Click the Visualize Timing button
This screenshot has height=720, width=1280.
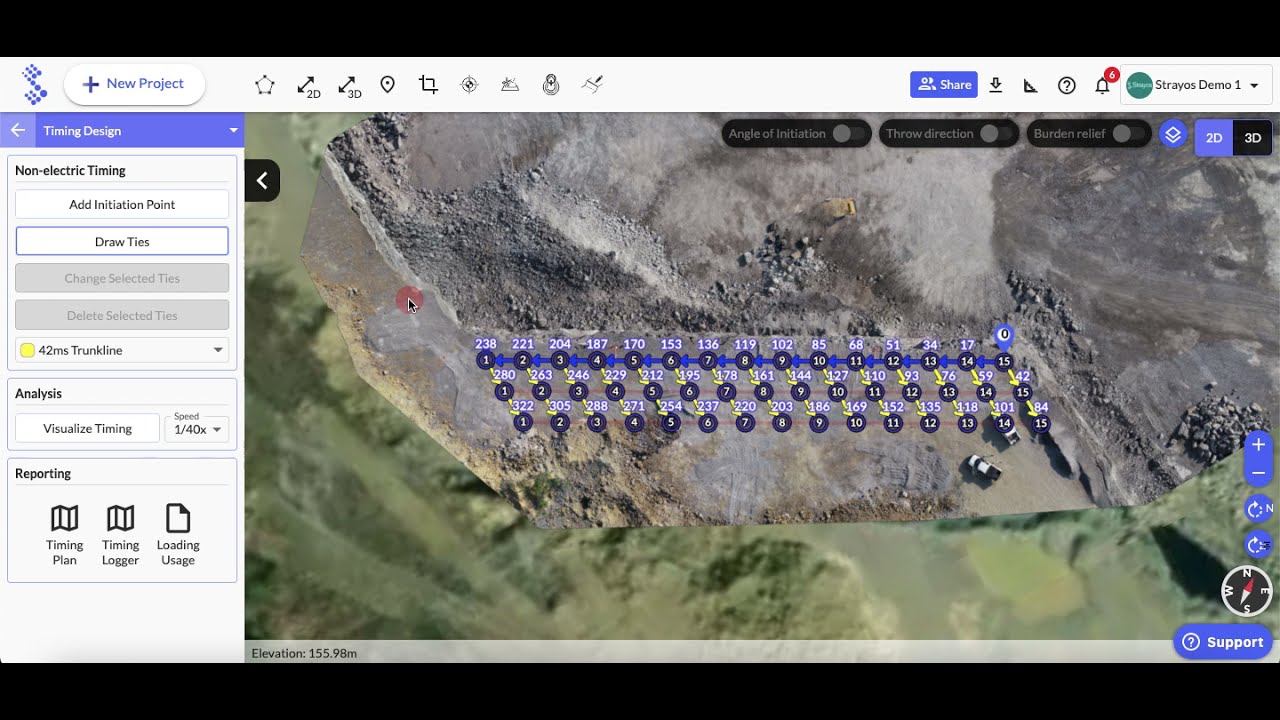pyautogui.click(x=87, y=428)
